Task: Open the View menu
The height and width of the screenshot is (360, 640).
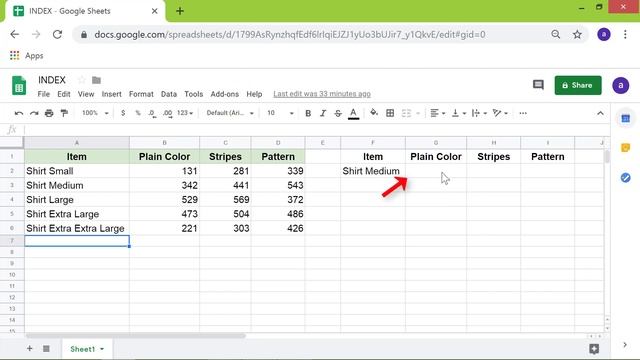Action: (86, 94)
